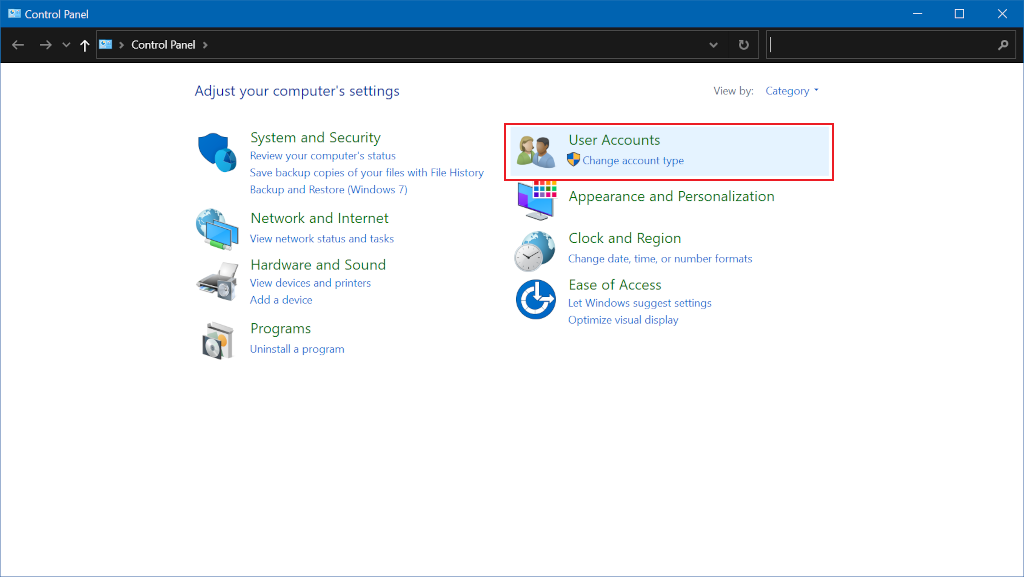Open Save backup copies with File History
The width and height of the screenshot is (1024, 577).
point(366,173)
